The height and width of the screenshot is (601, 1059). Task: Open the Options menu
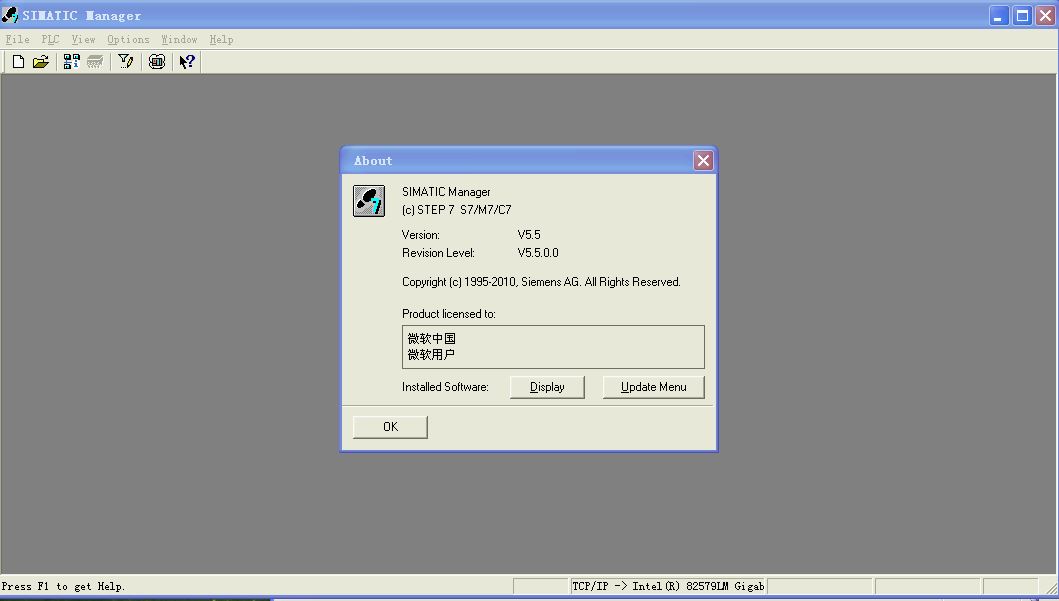coord(128,39)
